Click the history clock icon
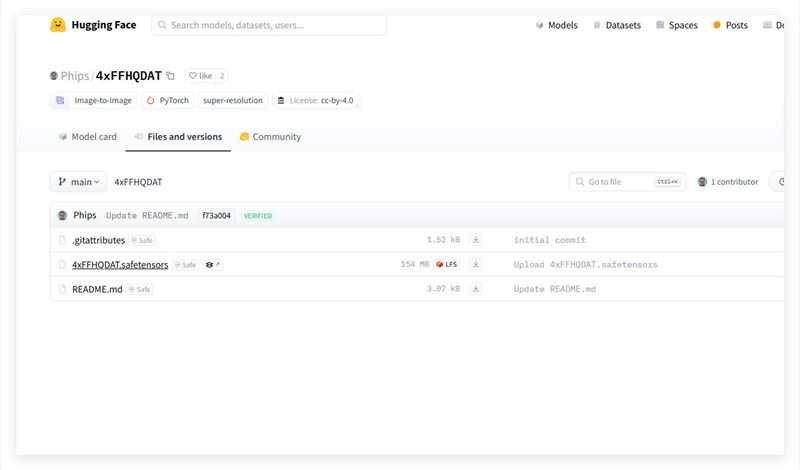The height and width of the screenshot is (470, 800). tap(782, 182)
